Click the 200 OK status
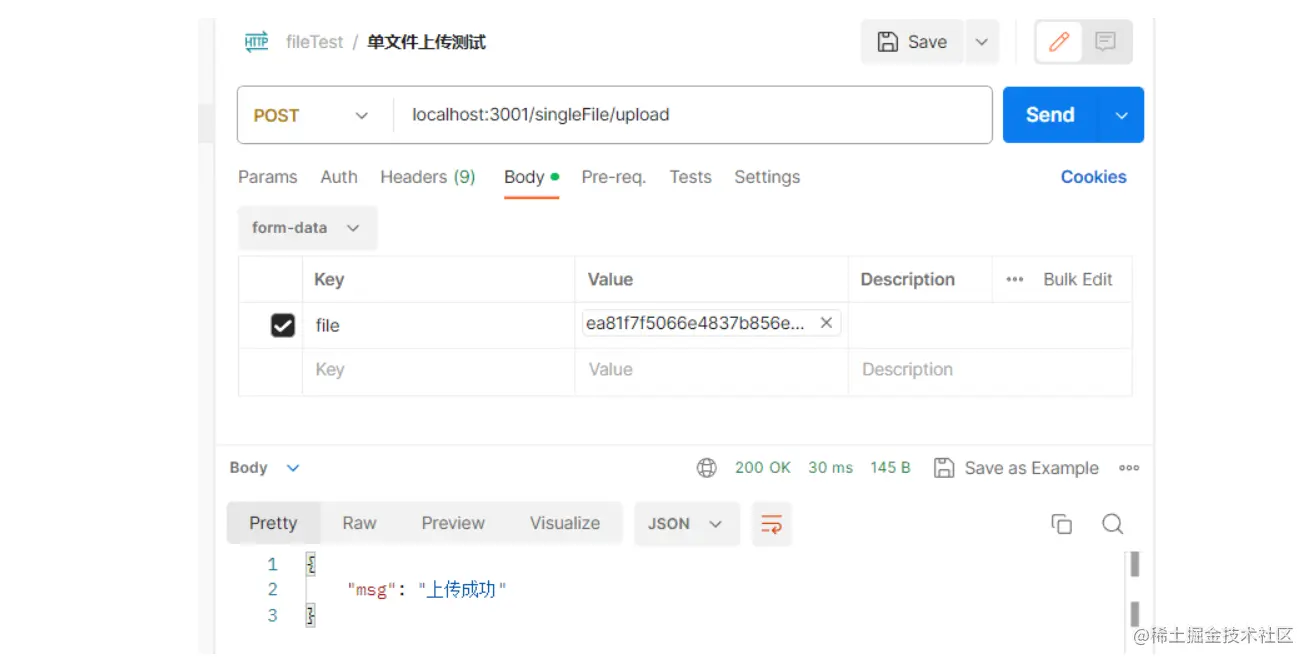 [x=763, y=468]
